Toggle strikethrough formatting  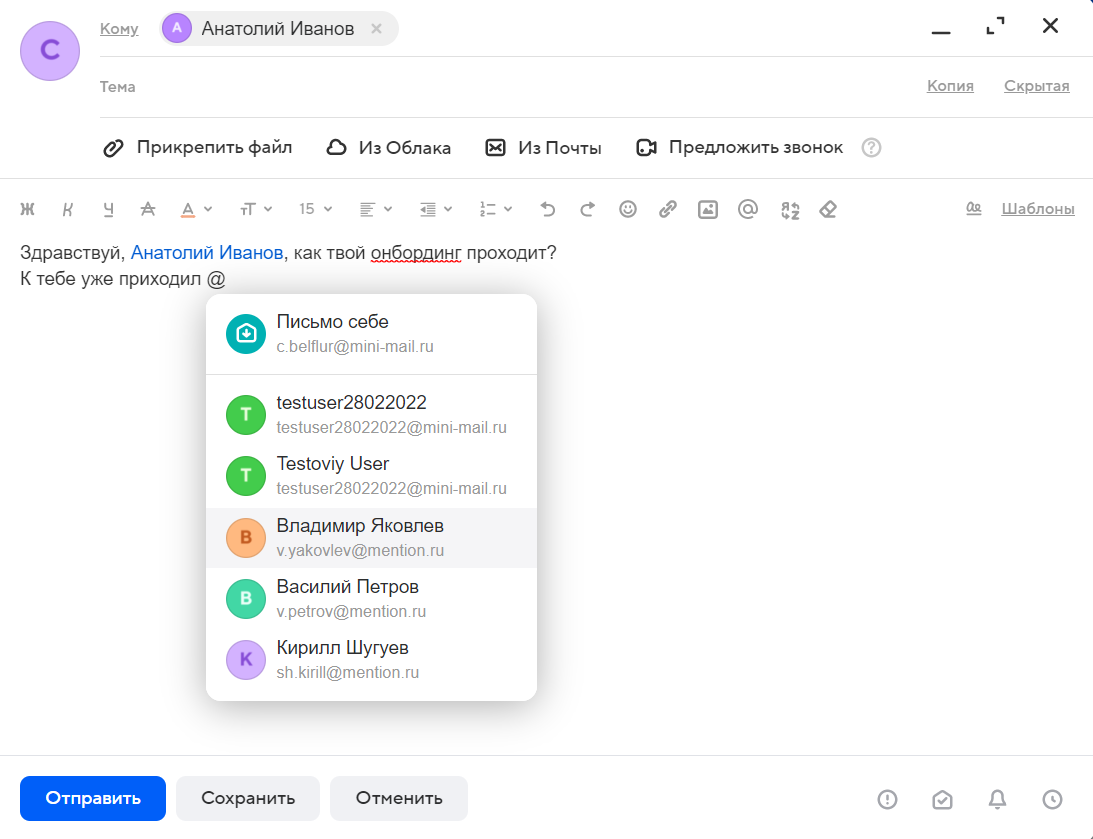pyautogui.click(x=147, y=209)
